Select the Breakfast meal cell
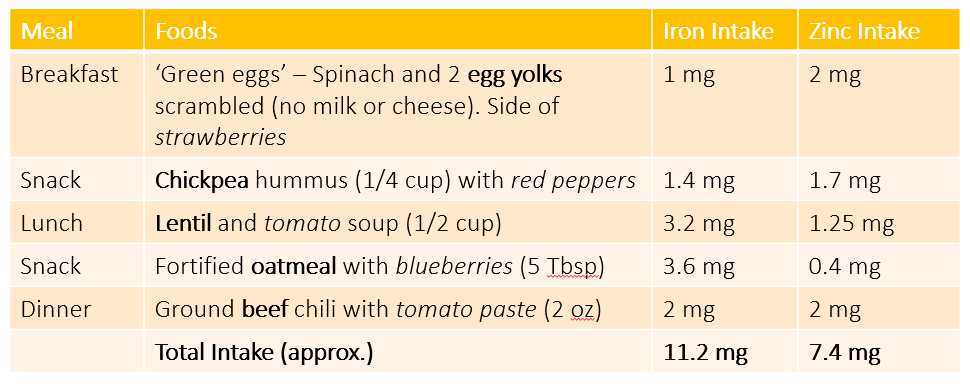970x385 pixels. pos(77,105)
